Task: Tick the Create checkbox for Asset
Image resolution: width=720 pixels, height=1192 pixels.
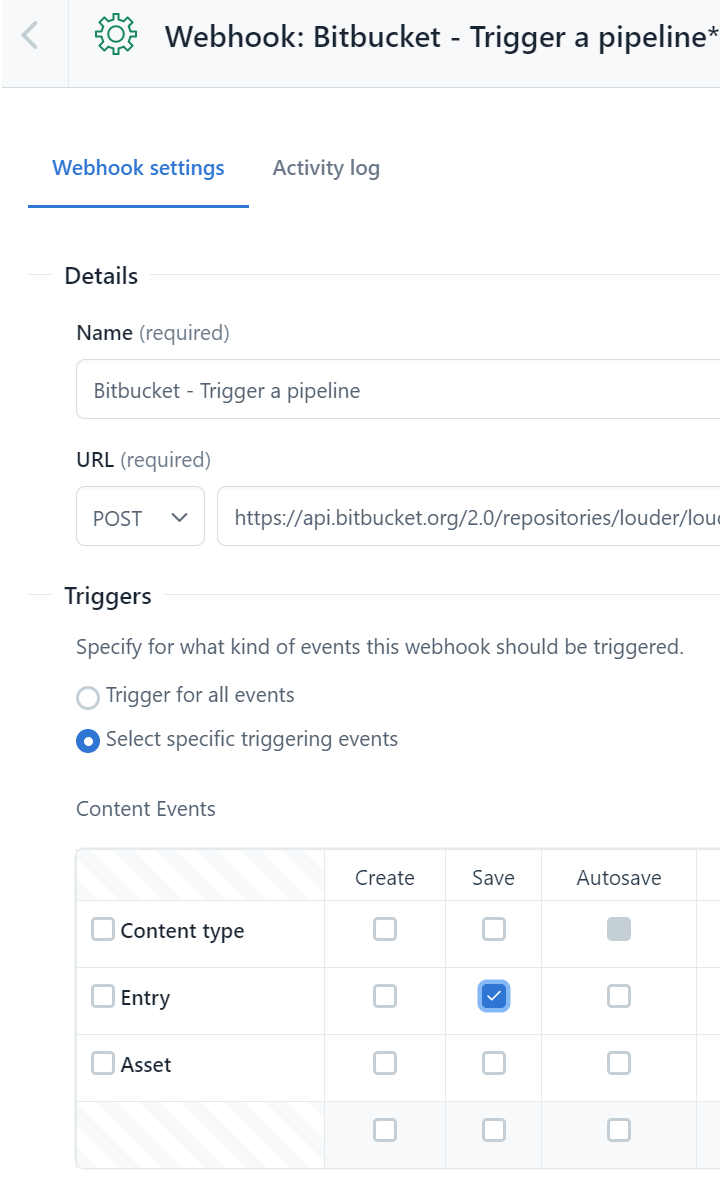Action: click(385, 1063)
